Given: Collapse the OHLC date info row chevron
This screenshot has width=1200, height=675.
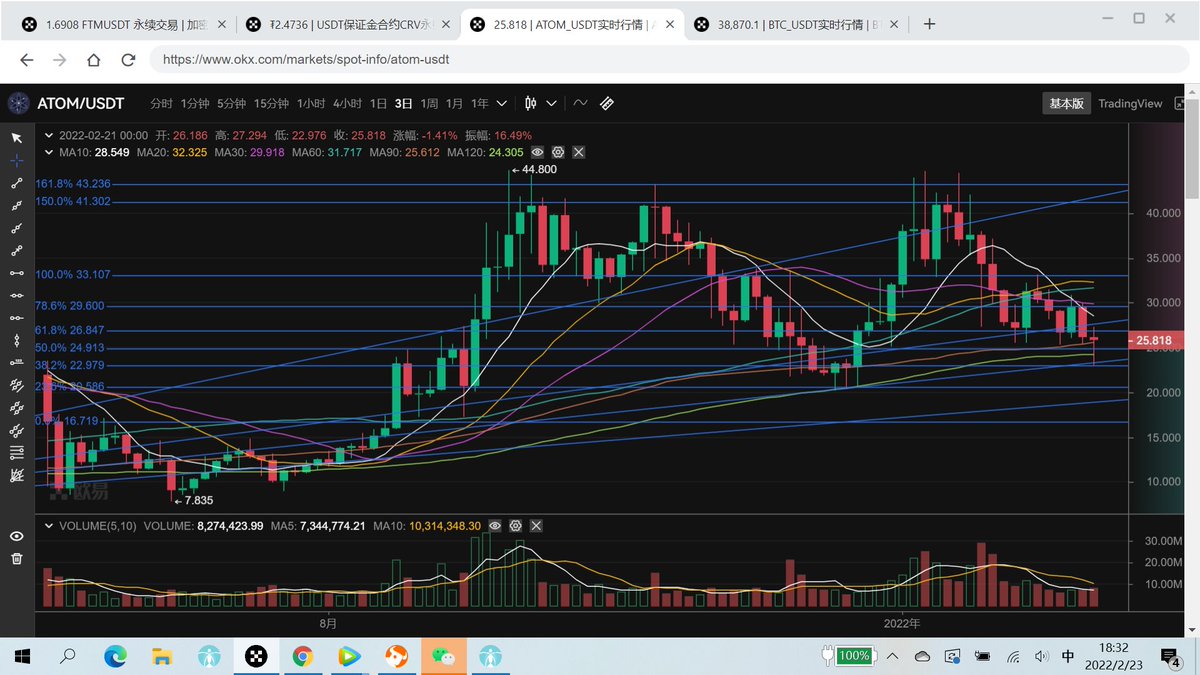Looking at the screenshot, I should [x=50, y=135].
